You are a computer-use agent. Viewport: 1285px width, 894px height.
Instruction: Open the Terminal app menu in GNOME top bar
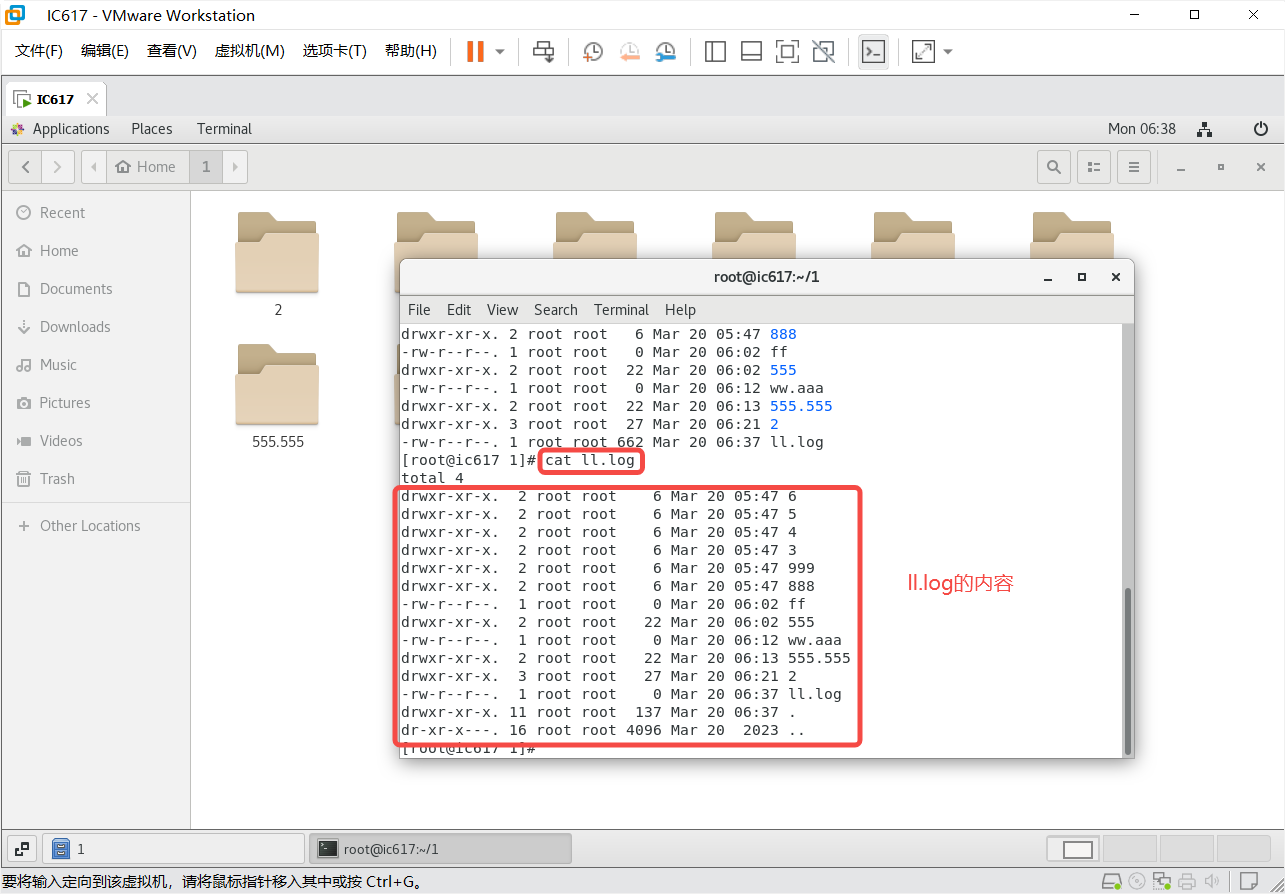(224, 129)
